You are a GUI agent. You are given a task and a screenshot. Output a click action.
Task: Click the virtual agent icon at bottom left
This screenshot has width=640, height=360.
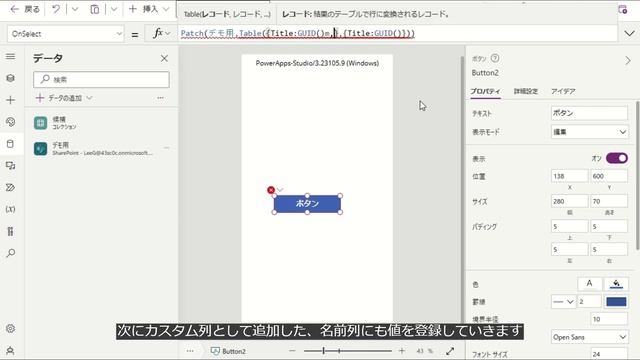click(x=11, y=351)
